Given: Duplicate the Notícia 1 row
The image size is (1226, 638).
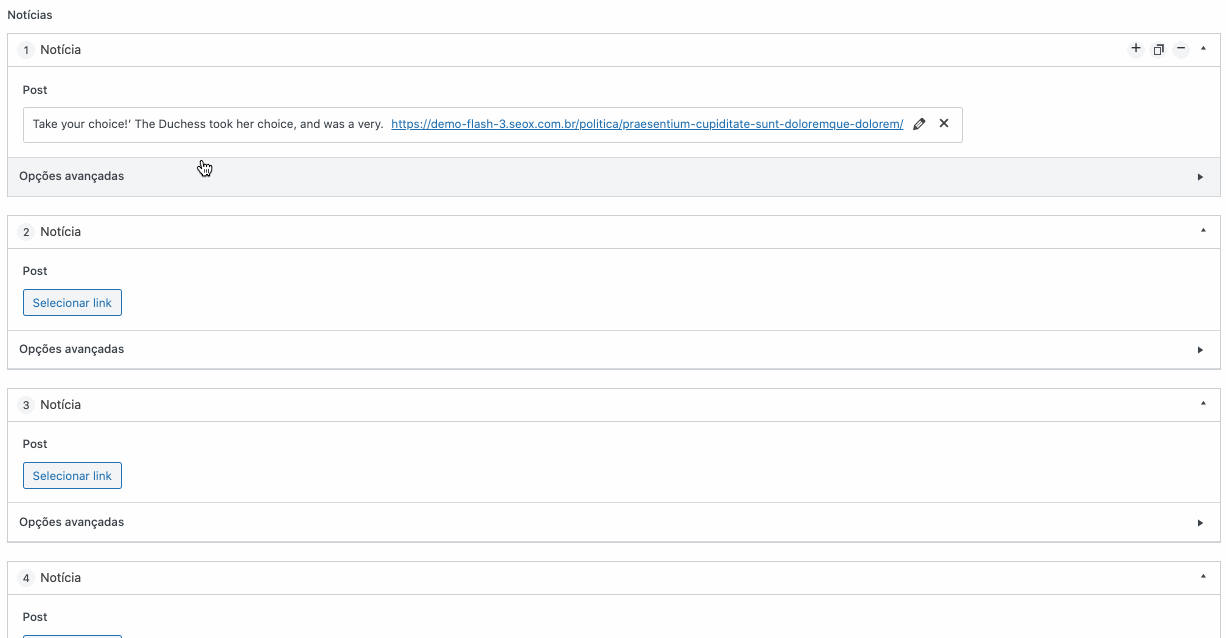Looking at the screenshot, I should pyautogui.click(x=1158, y=49).
